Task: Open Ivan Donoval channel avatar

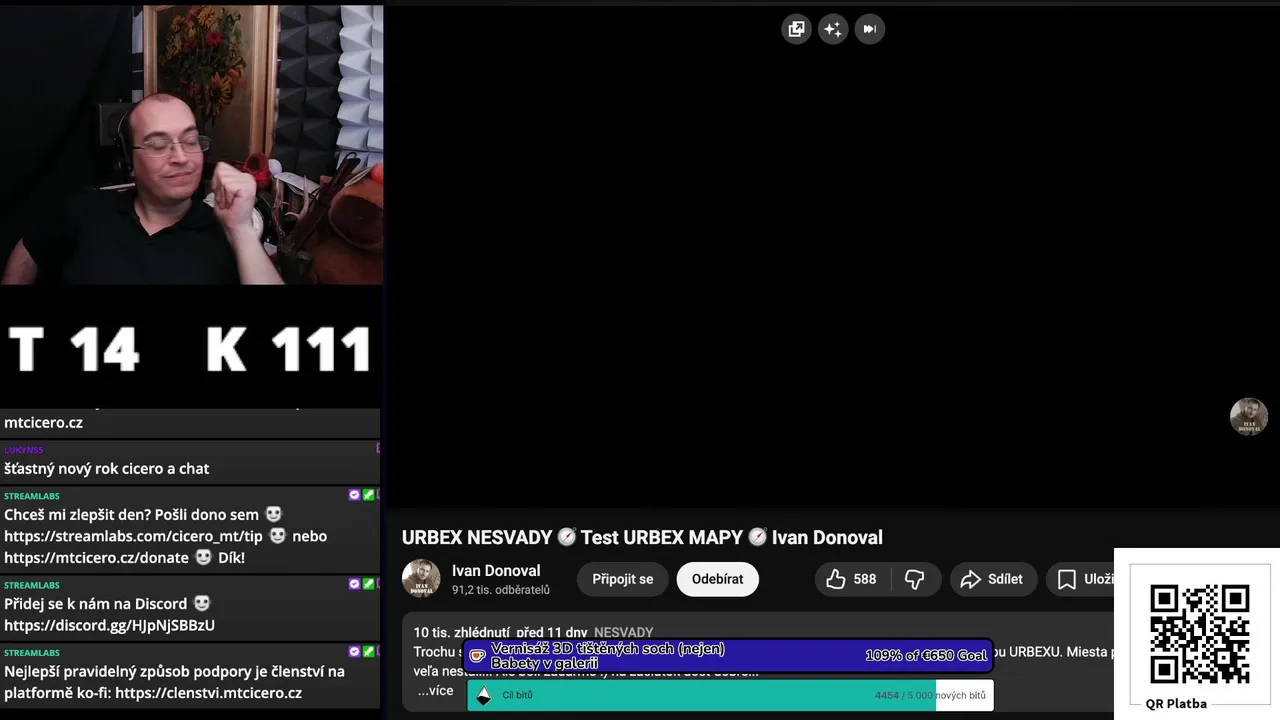Action: click(421, 579)
